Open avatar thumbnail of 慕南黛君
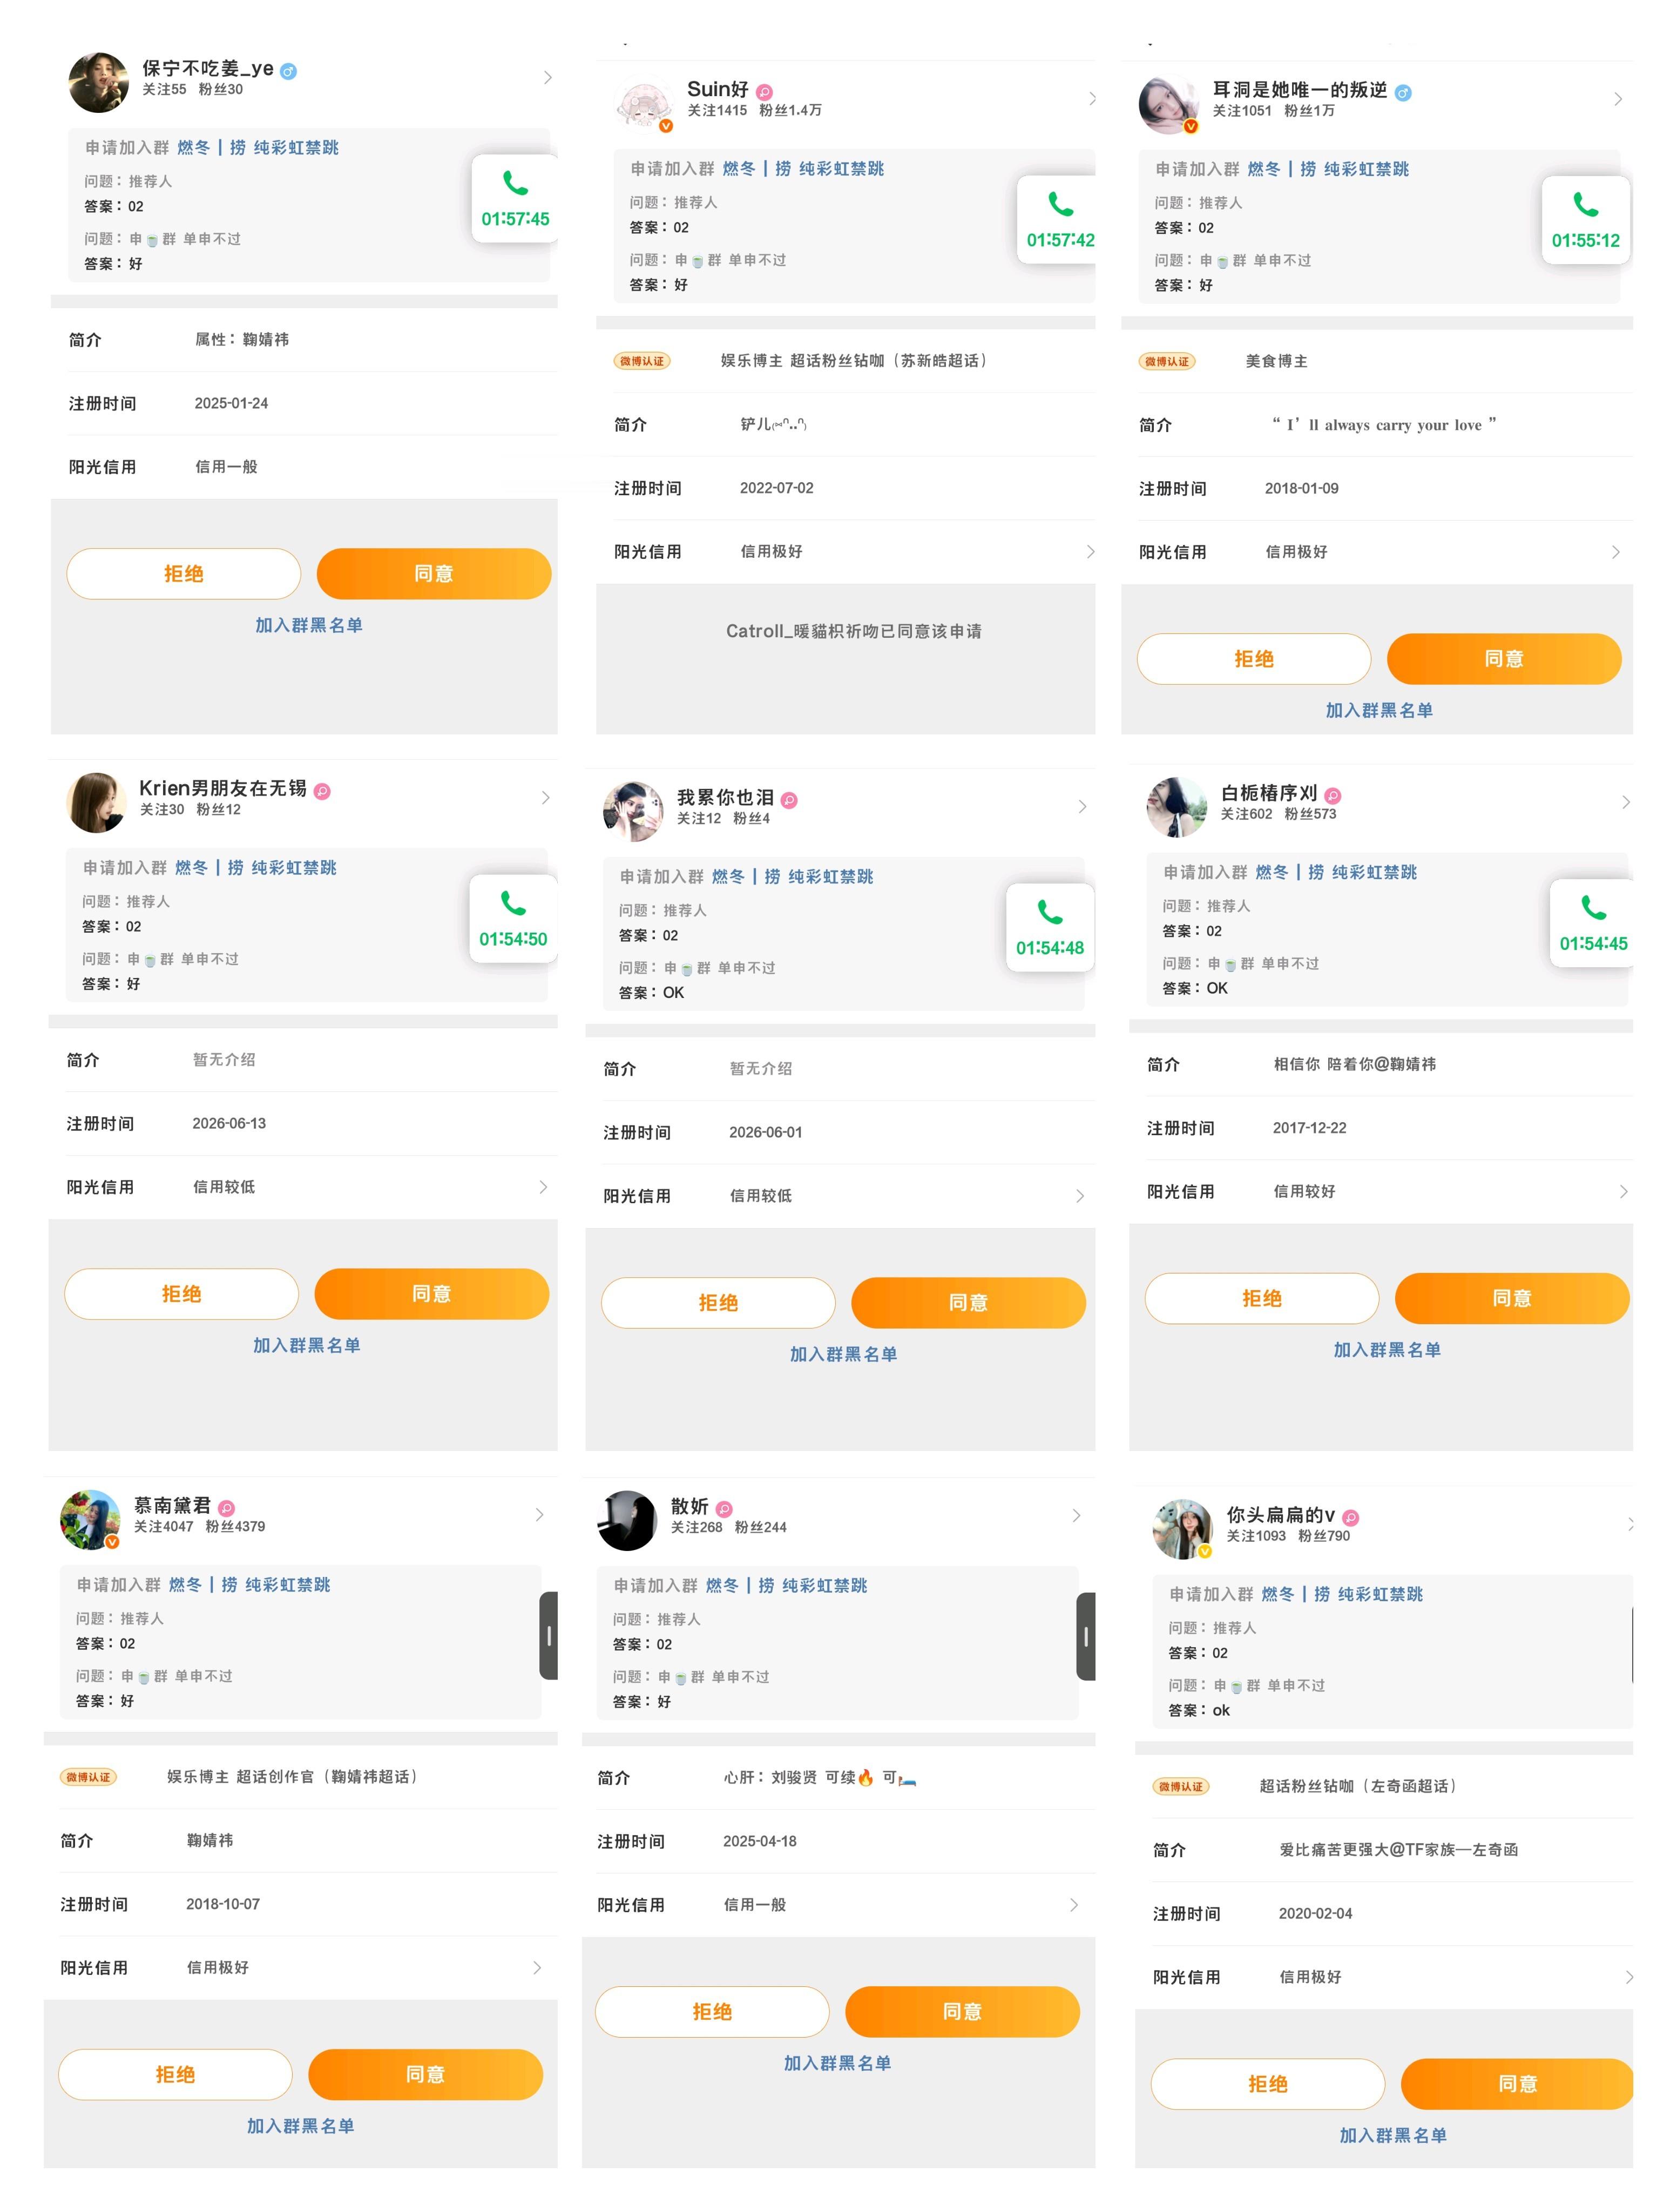1677x2212 pixels. point(90,1520)
